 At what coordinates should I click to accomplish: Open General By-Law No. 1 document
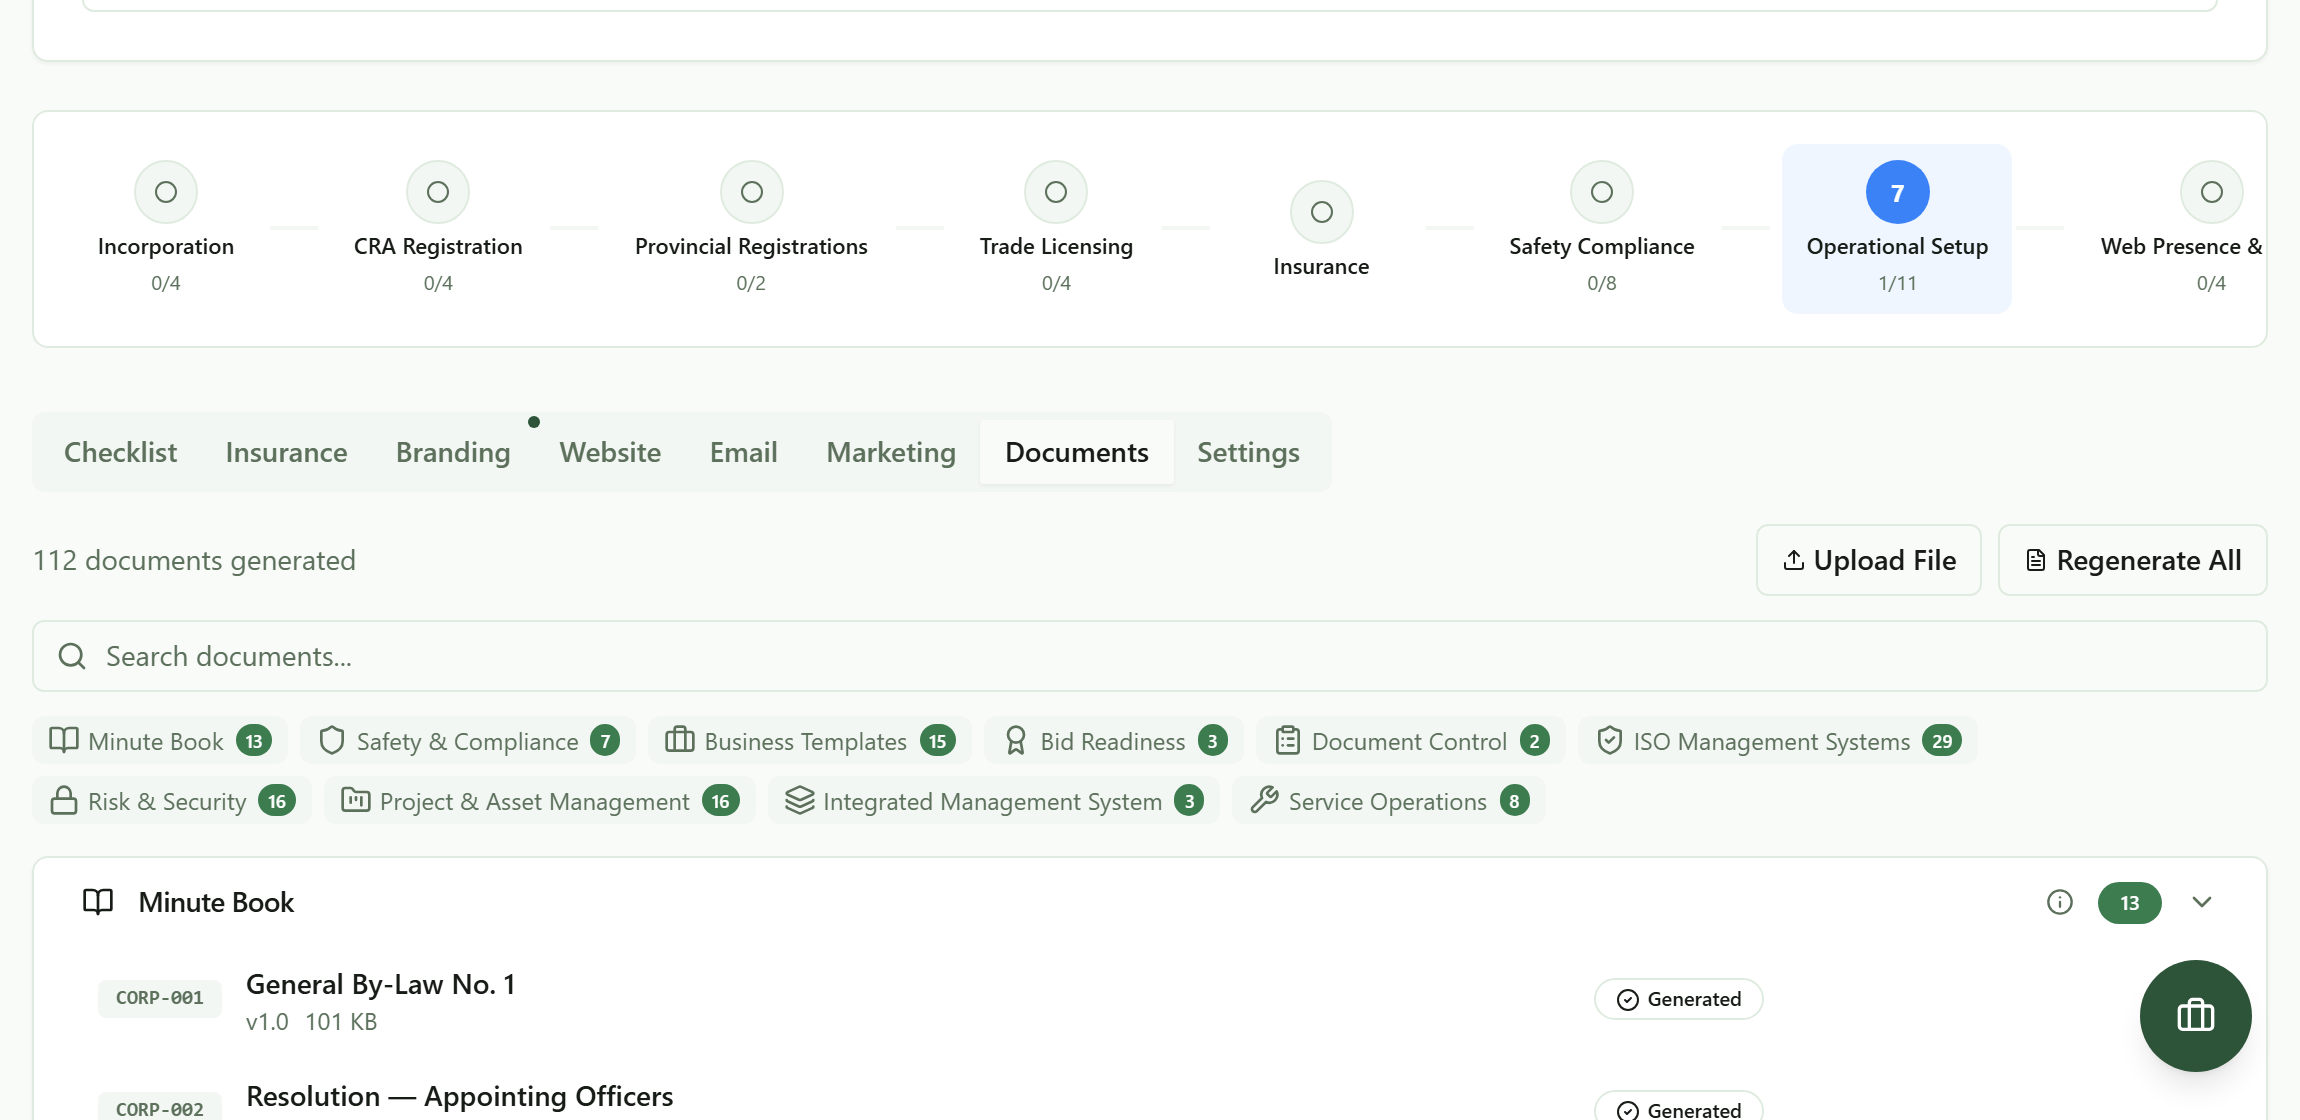coord(381,984)
